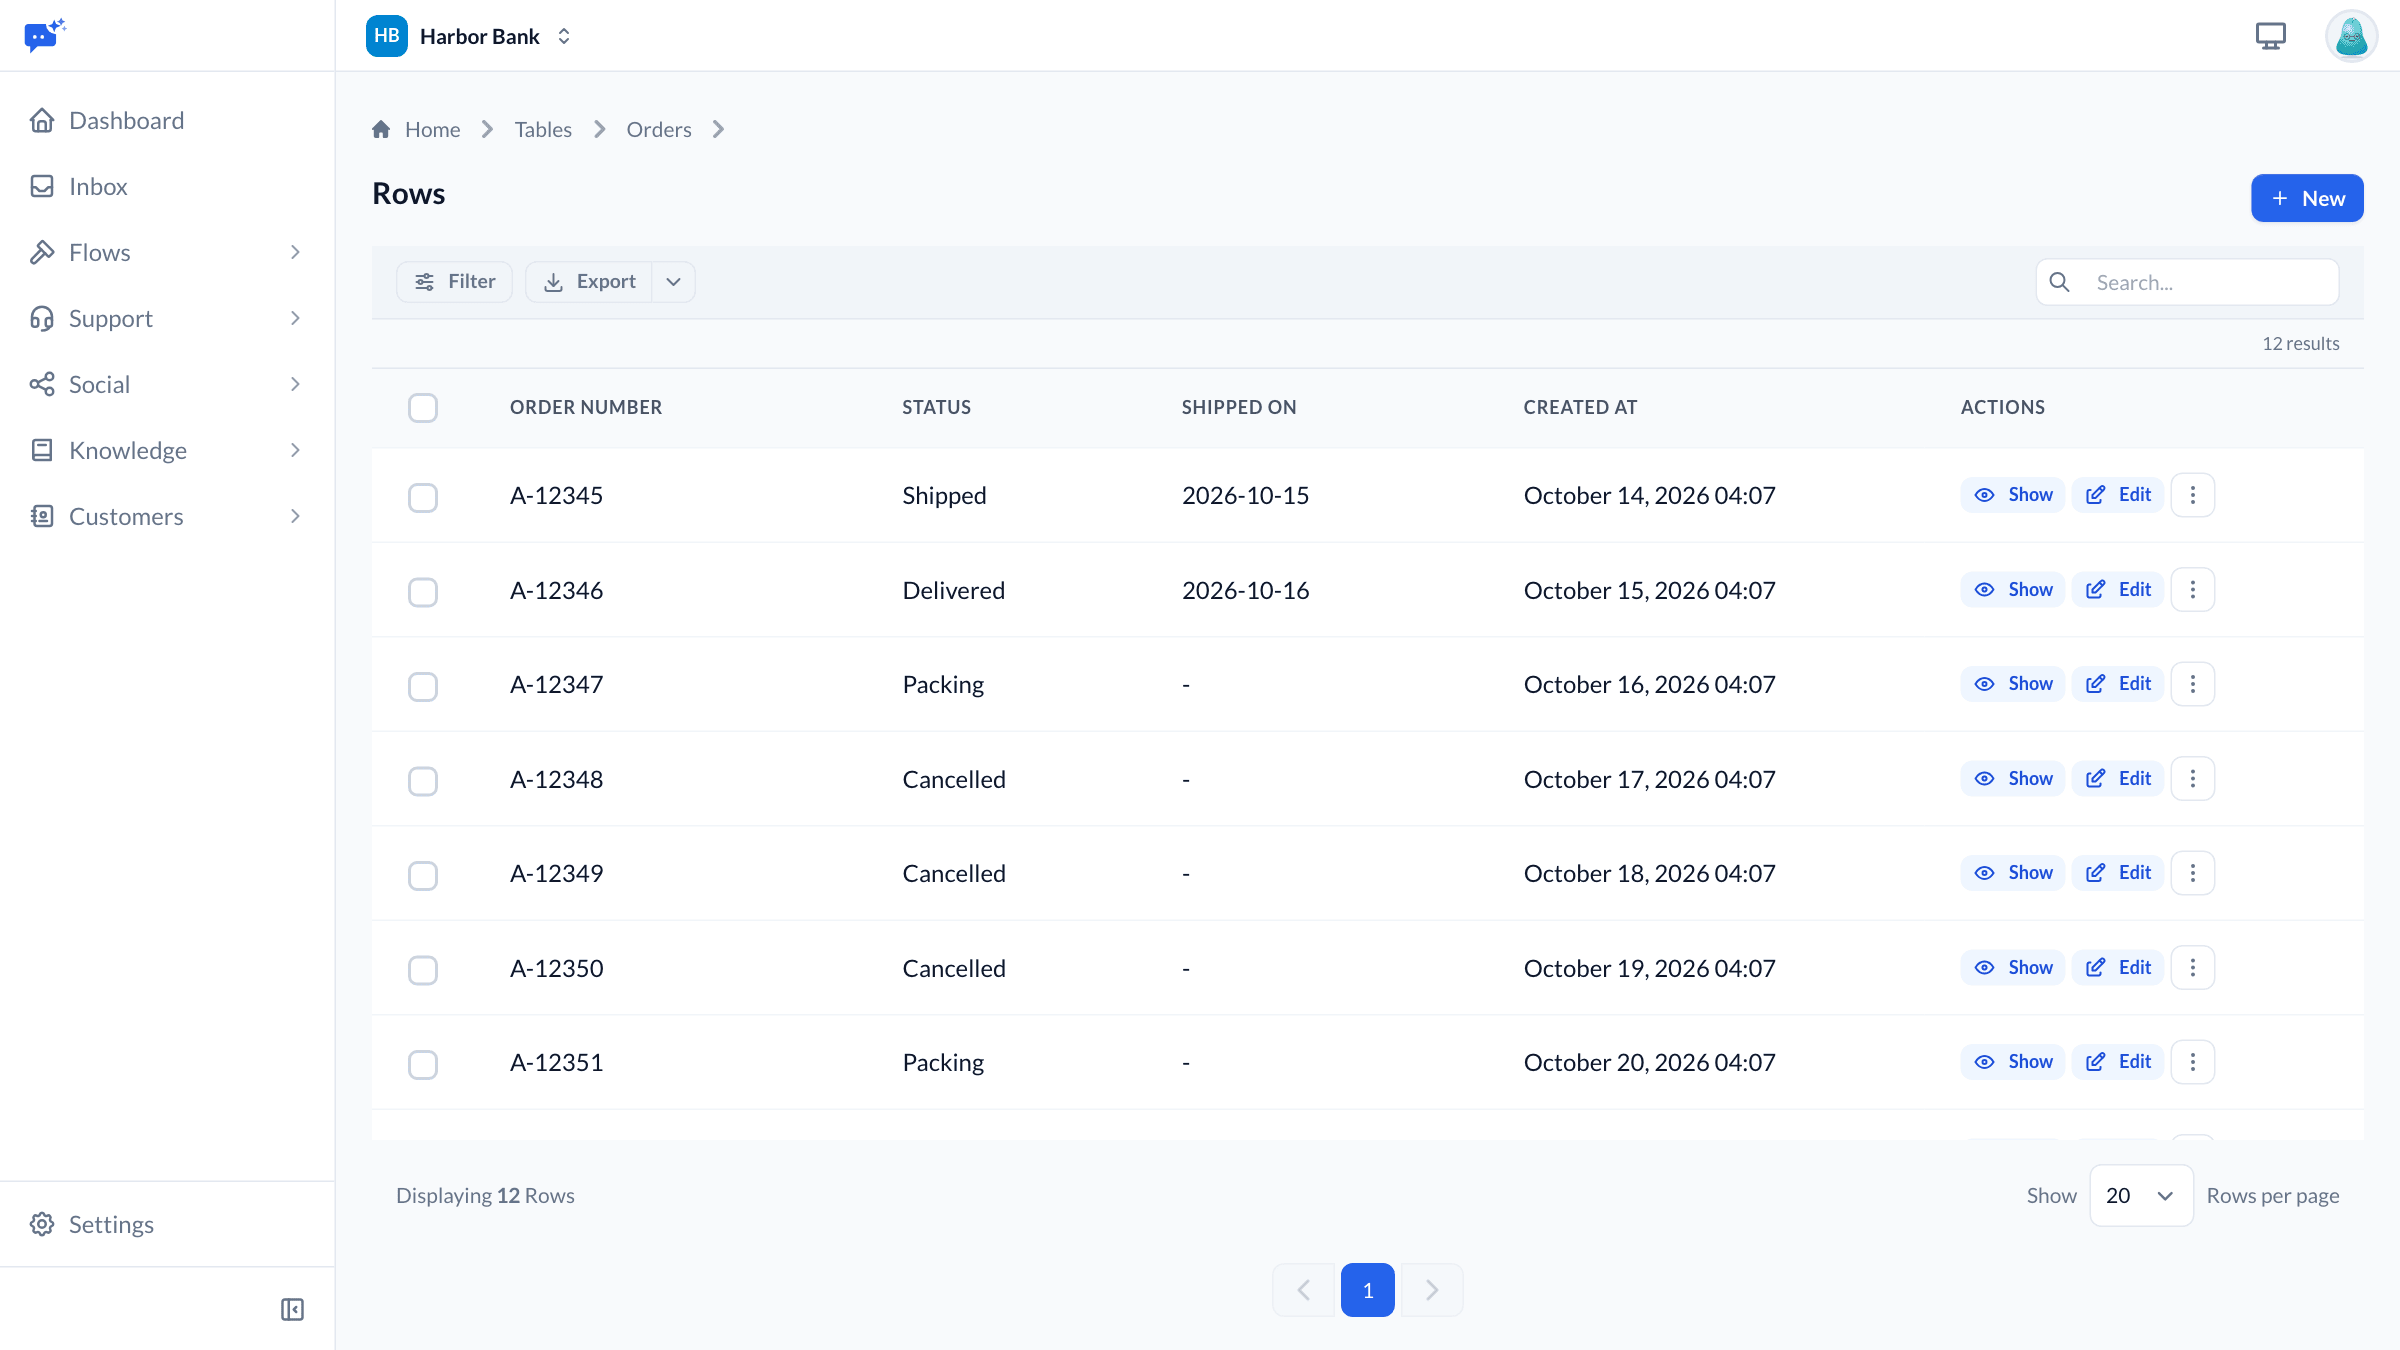Click the Flows pen icon in the sidebar

pyautogui.click(x=42, y=253)
